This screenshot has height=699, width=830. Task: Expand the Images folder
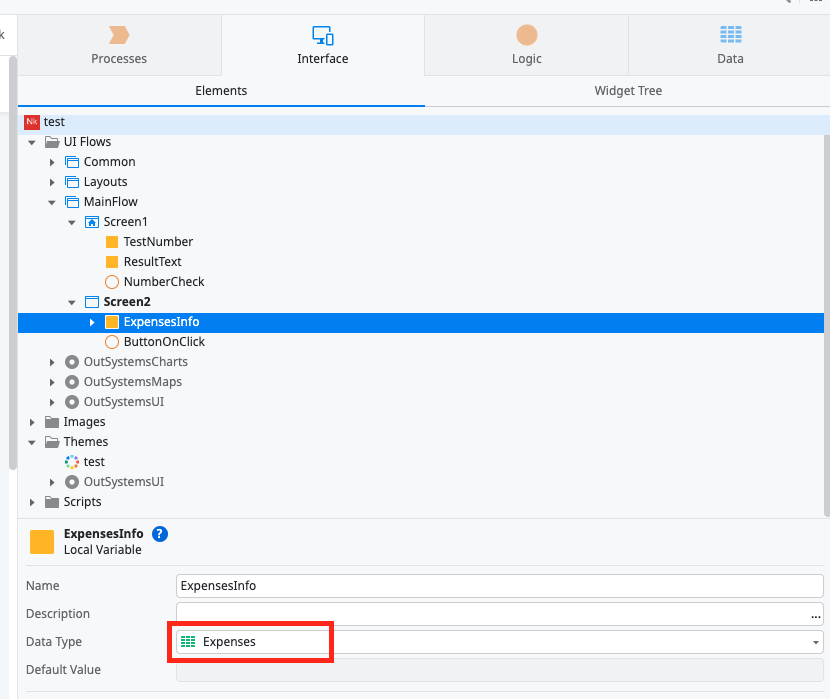32,422
